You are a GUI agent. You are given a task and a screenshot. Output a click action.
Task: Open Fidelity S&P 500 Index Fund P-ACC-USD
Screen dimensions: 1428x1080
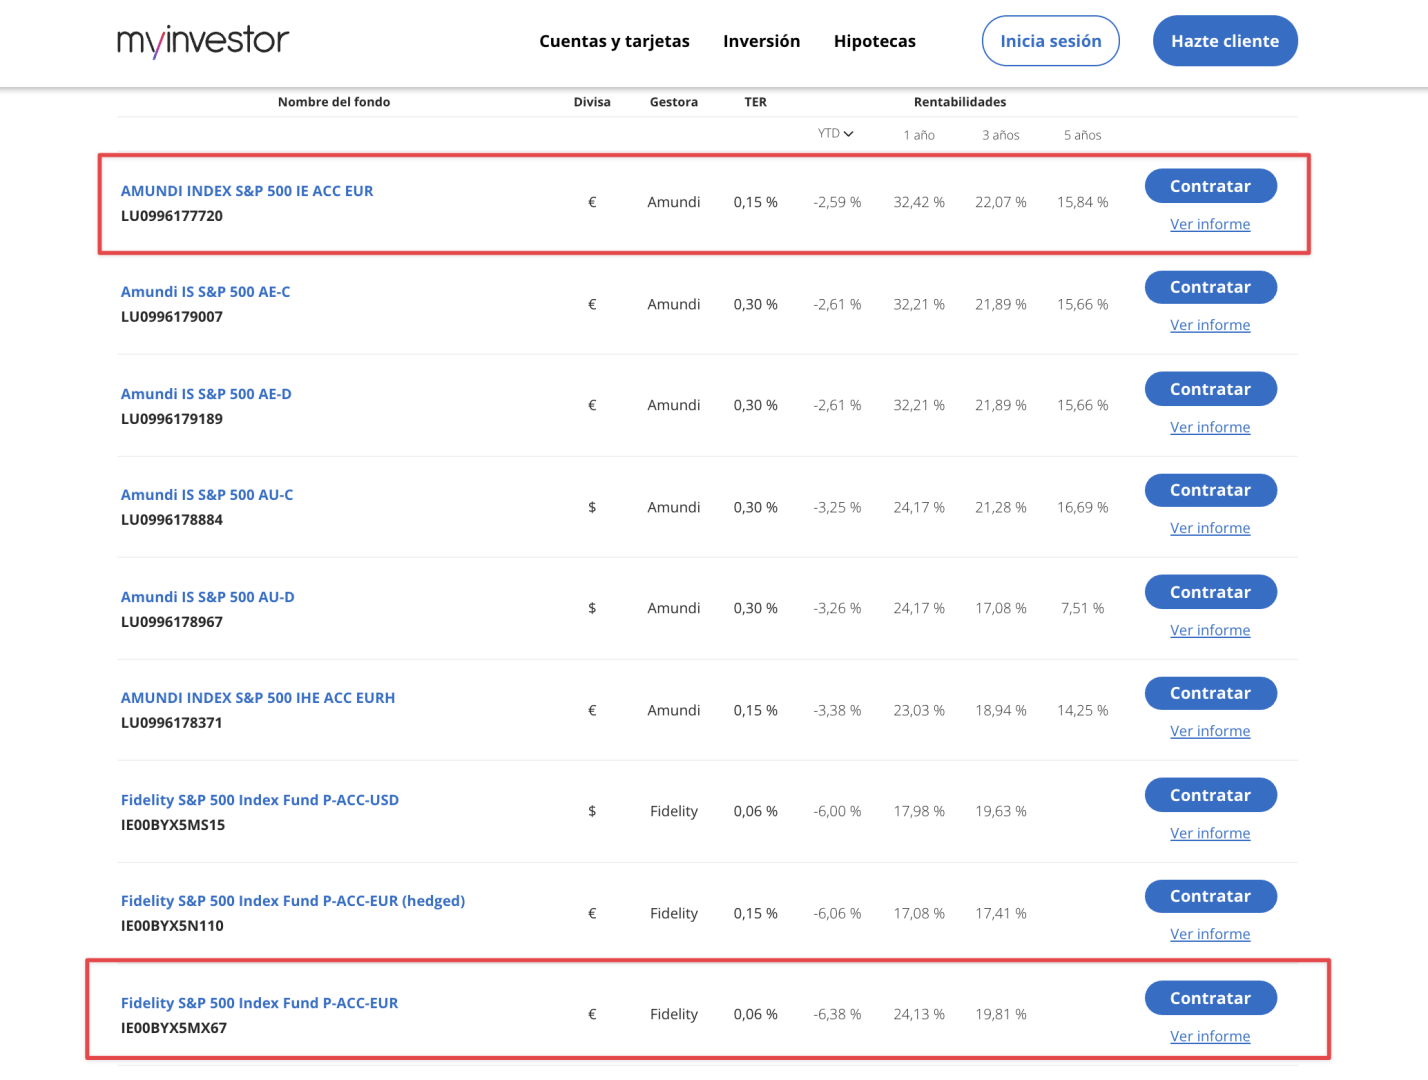(260, 800)
